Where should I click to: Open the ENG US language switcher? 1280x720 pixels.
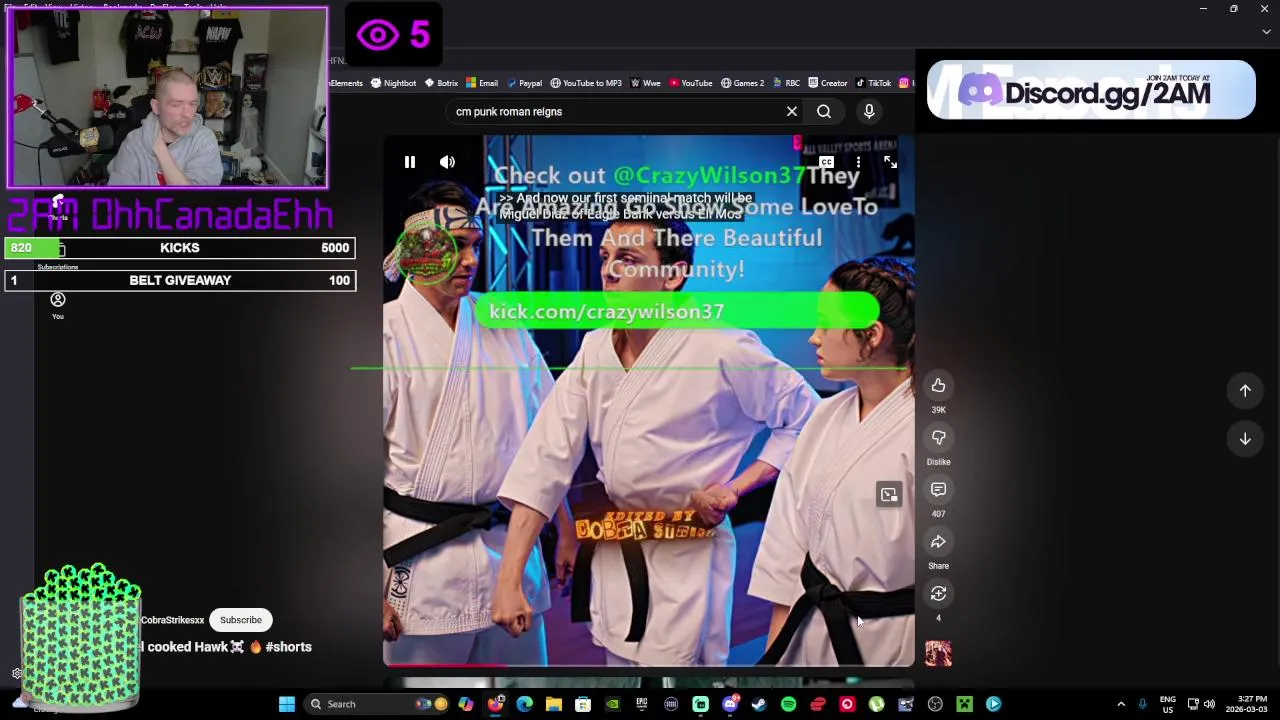[x=1167, y=704]
